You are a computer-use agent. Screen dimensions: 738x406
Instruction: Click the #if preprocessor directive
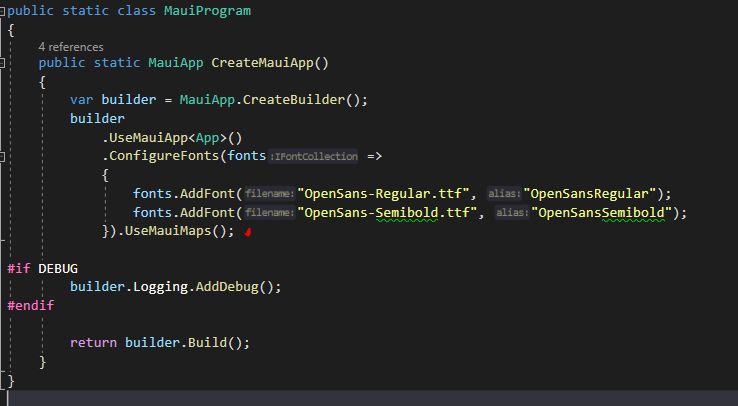pyautogui.click(x=19, y=269)
